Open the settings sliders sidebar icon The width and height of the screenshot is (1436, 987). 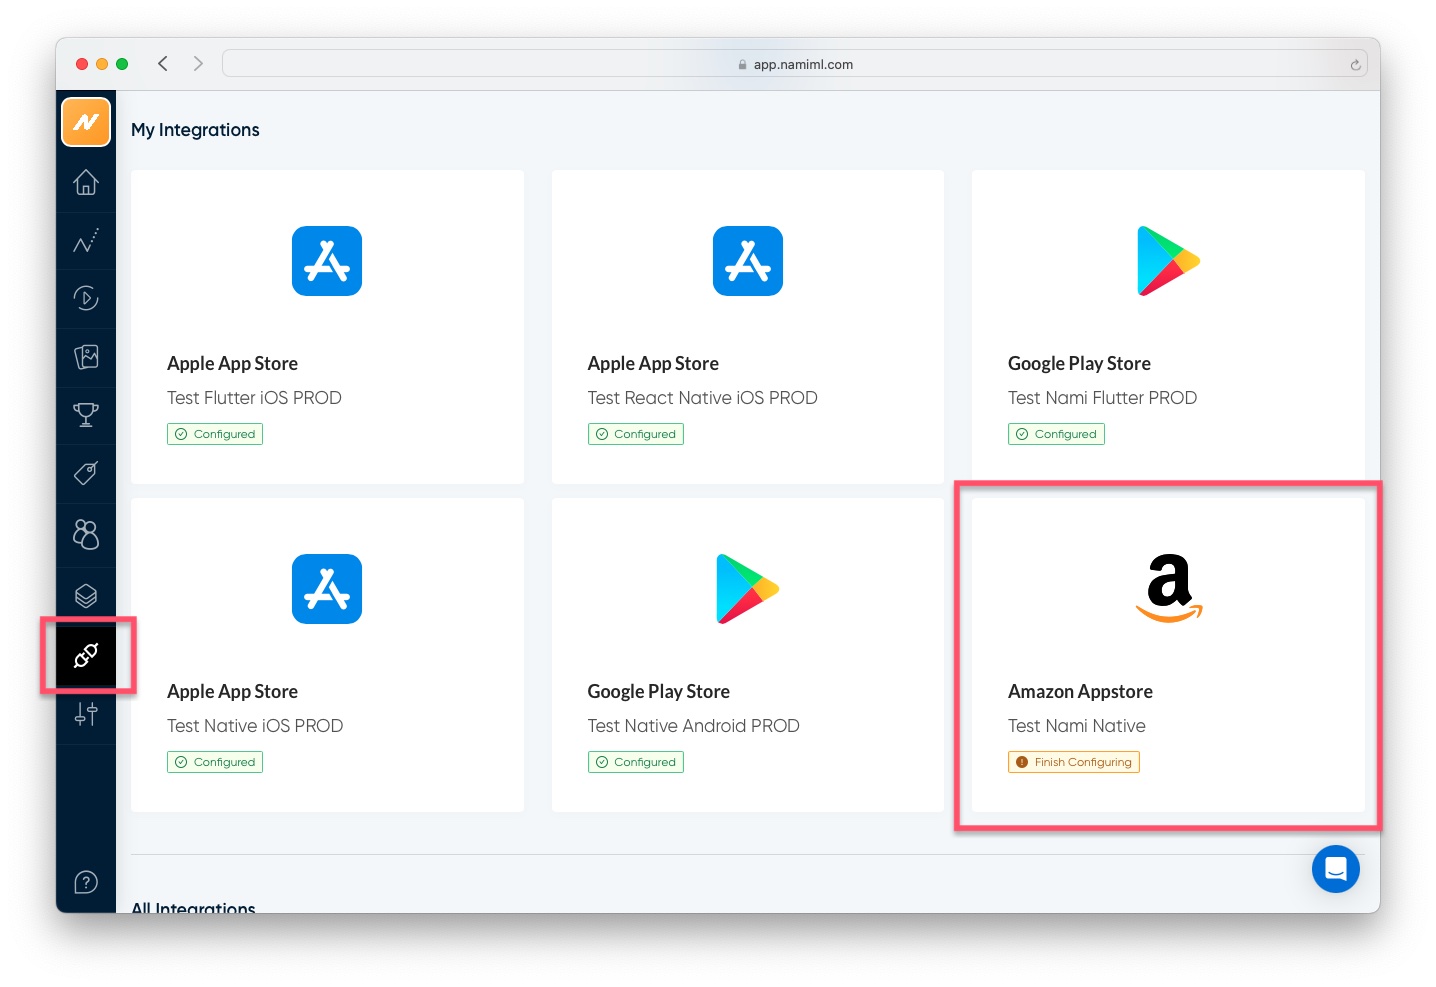pos(86,714)
